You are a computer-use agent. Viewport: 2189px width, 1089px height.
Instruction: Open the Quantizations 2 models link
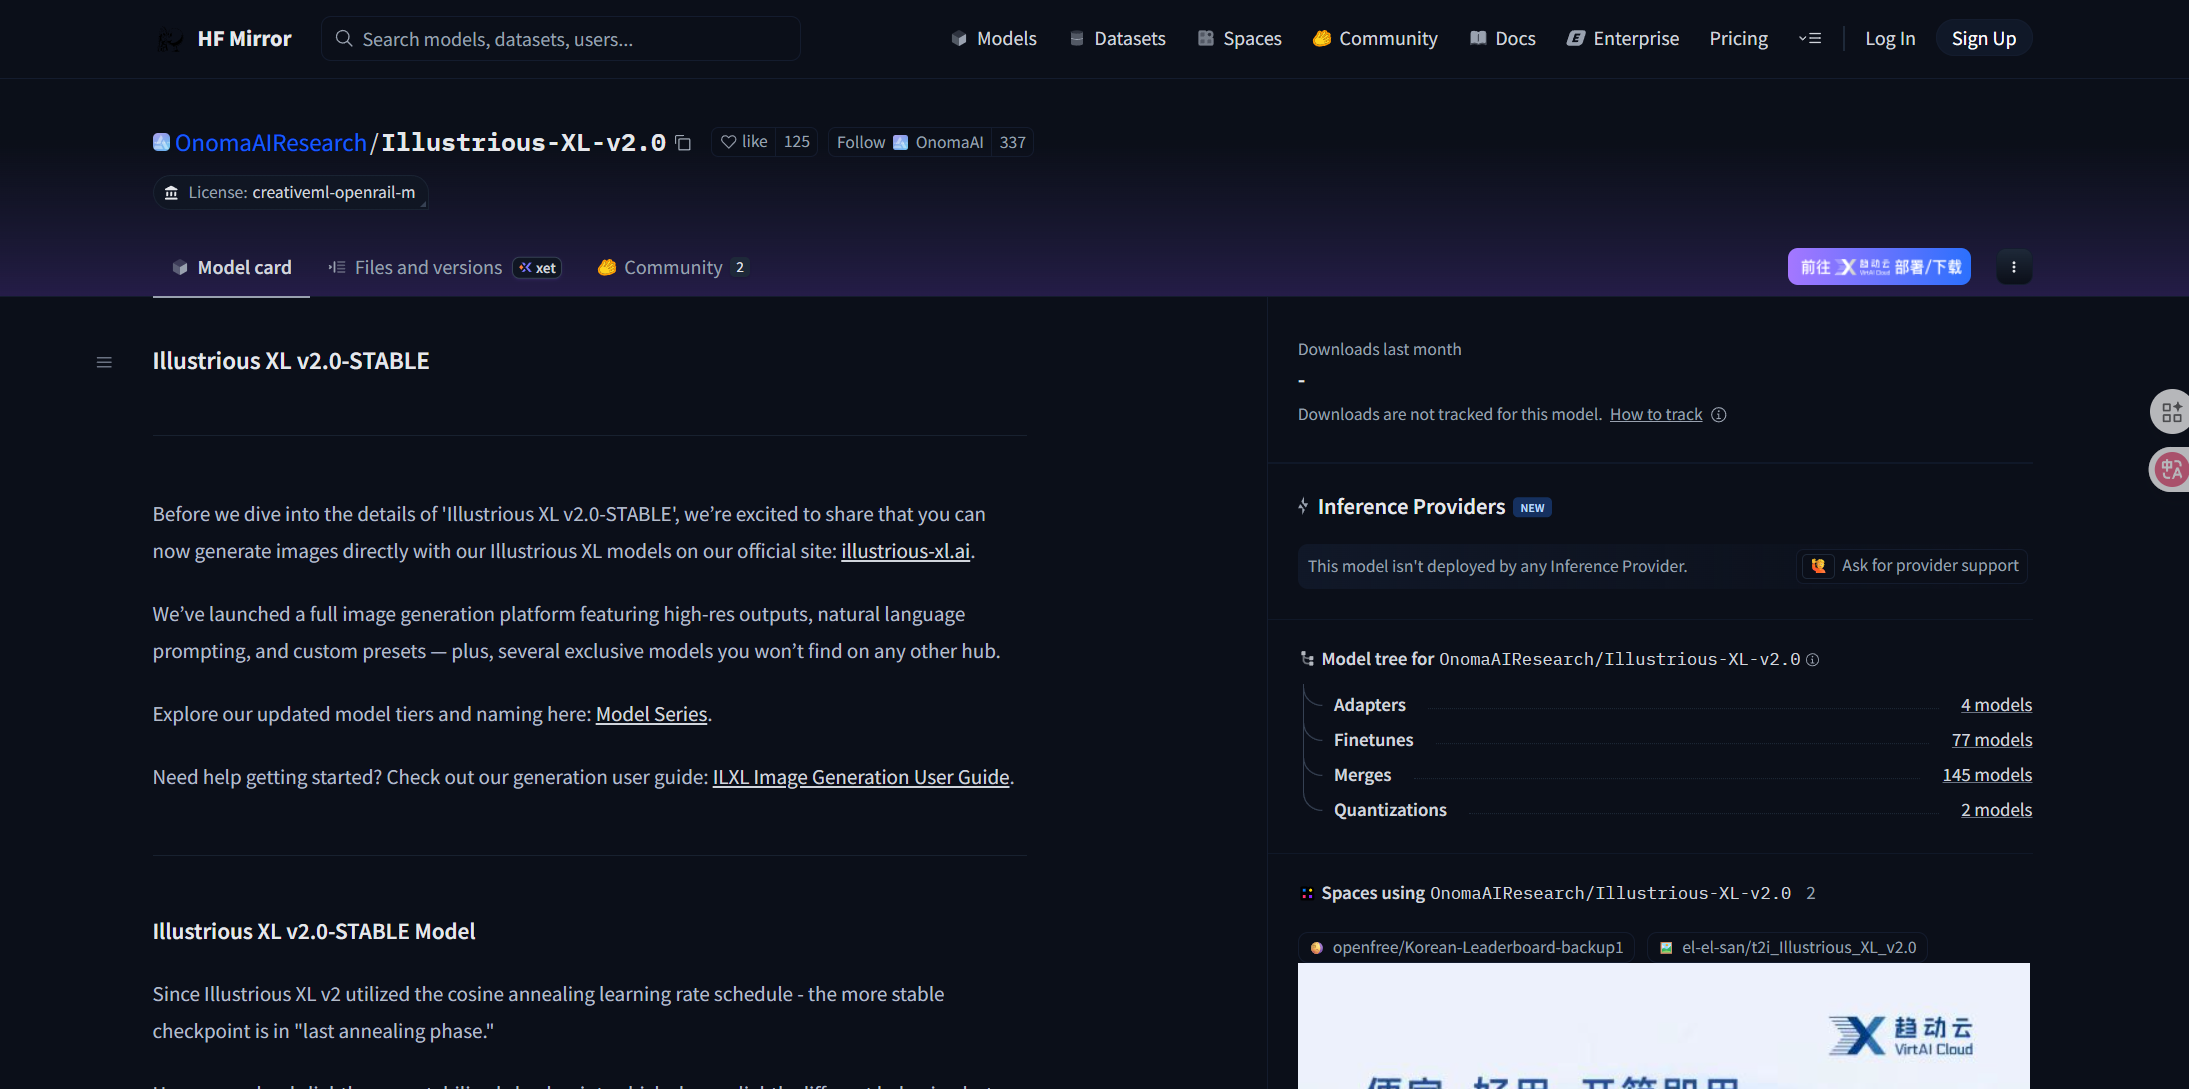tap(1996, 810)
